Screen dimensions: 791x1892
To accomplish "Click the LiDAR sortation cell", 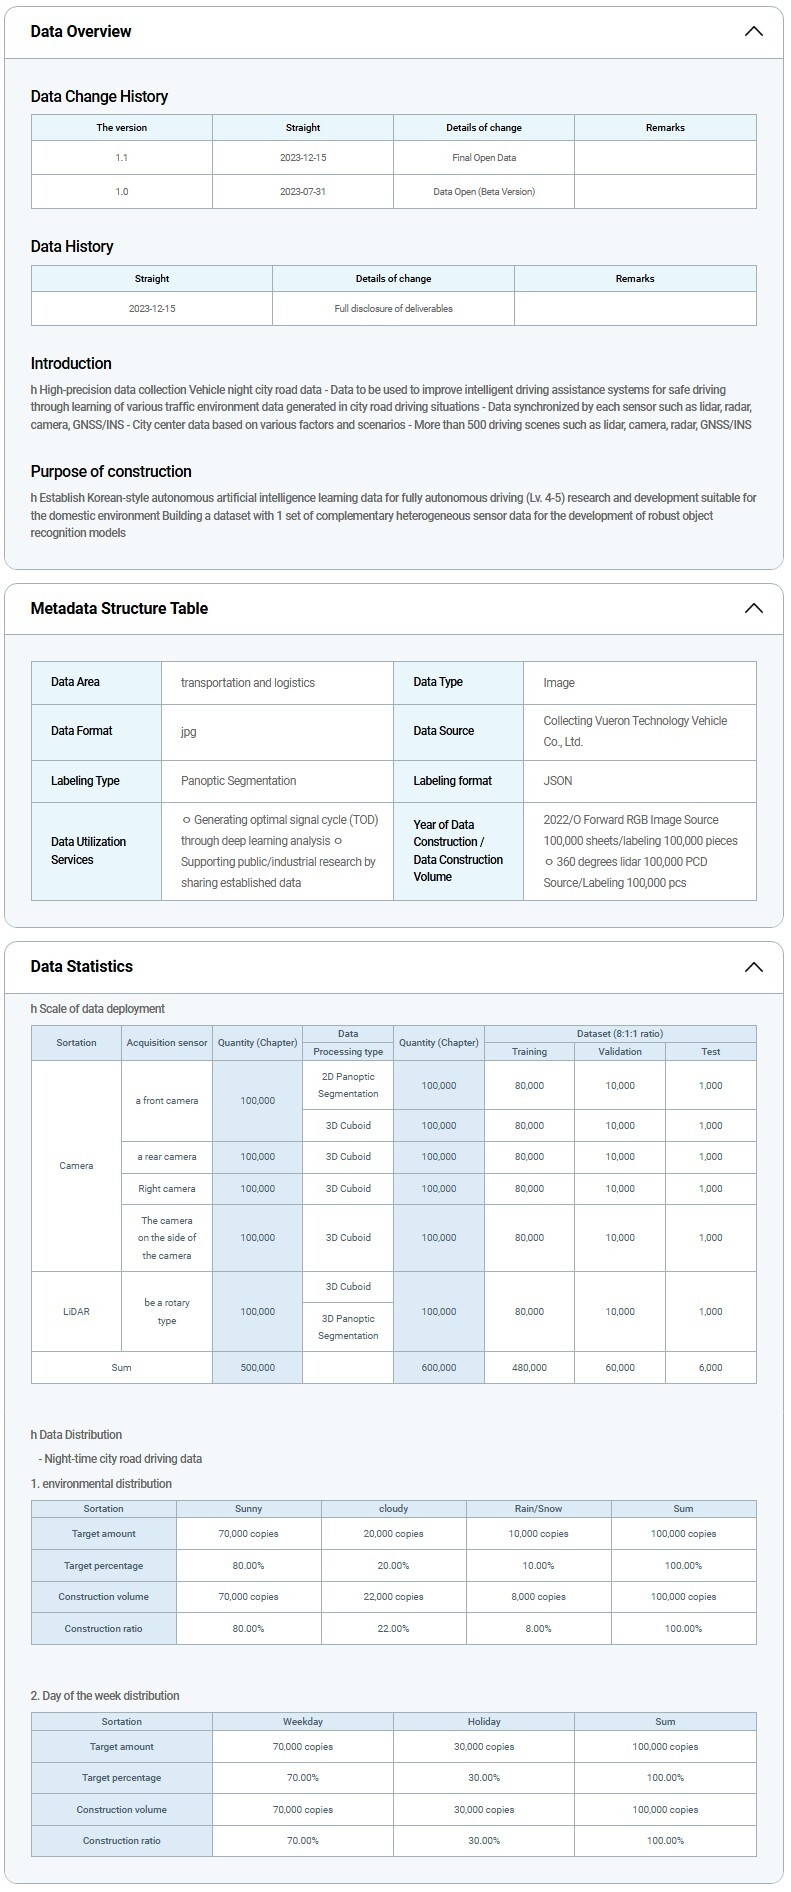I will [76, 1311].
